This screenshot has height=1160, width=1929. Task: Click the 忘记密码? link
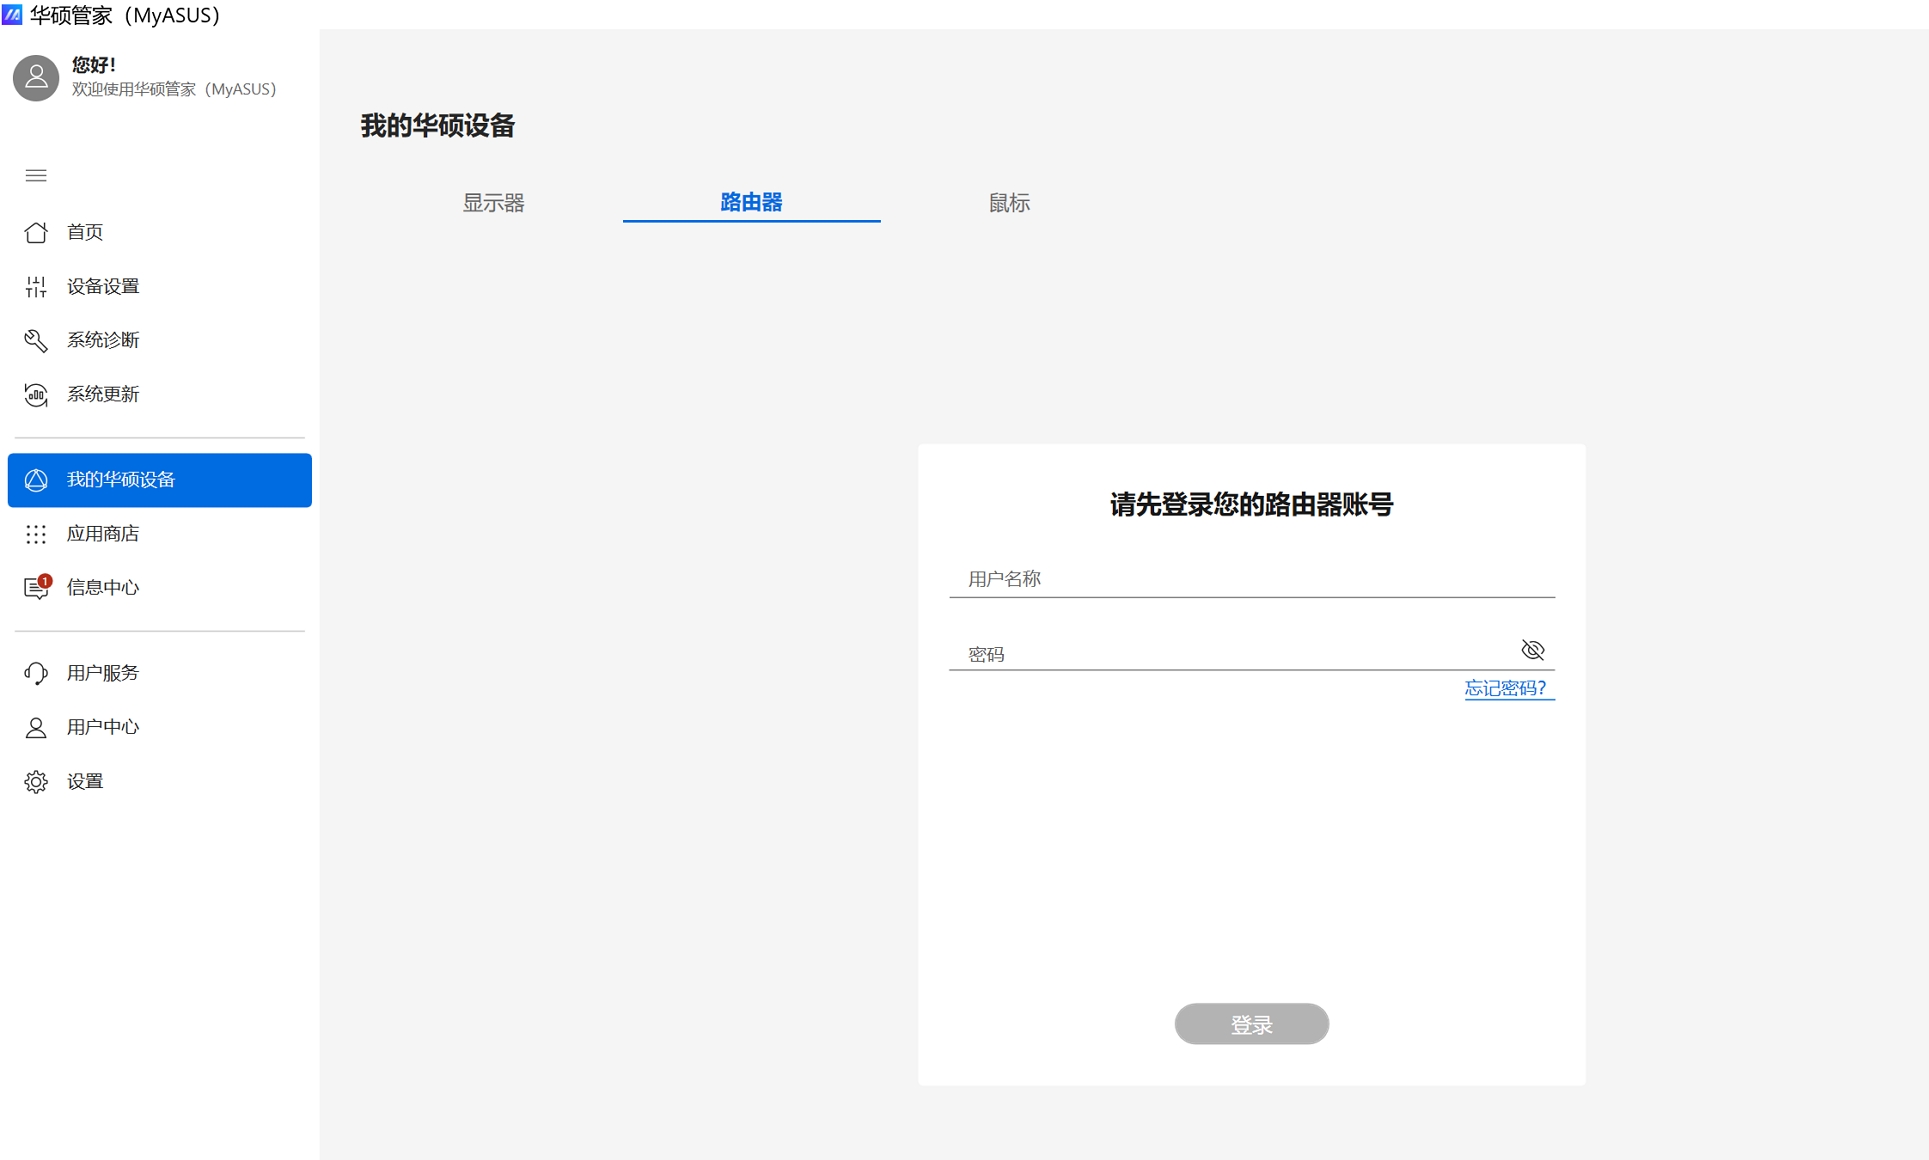1507,688
